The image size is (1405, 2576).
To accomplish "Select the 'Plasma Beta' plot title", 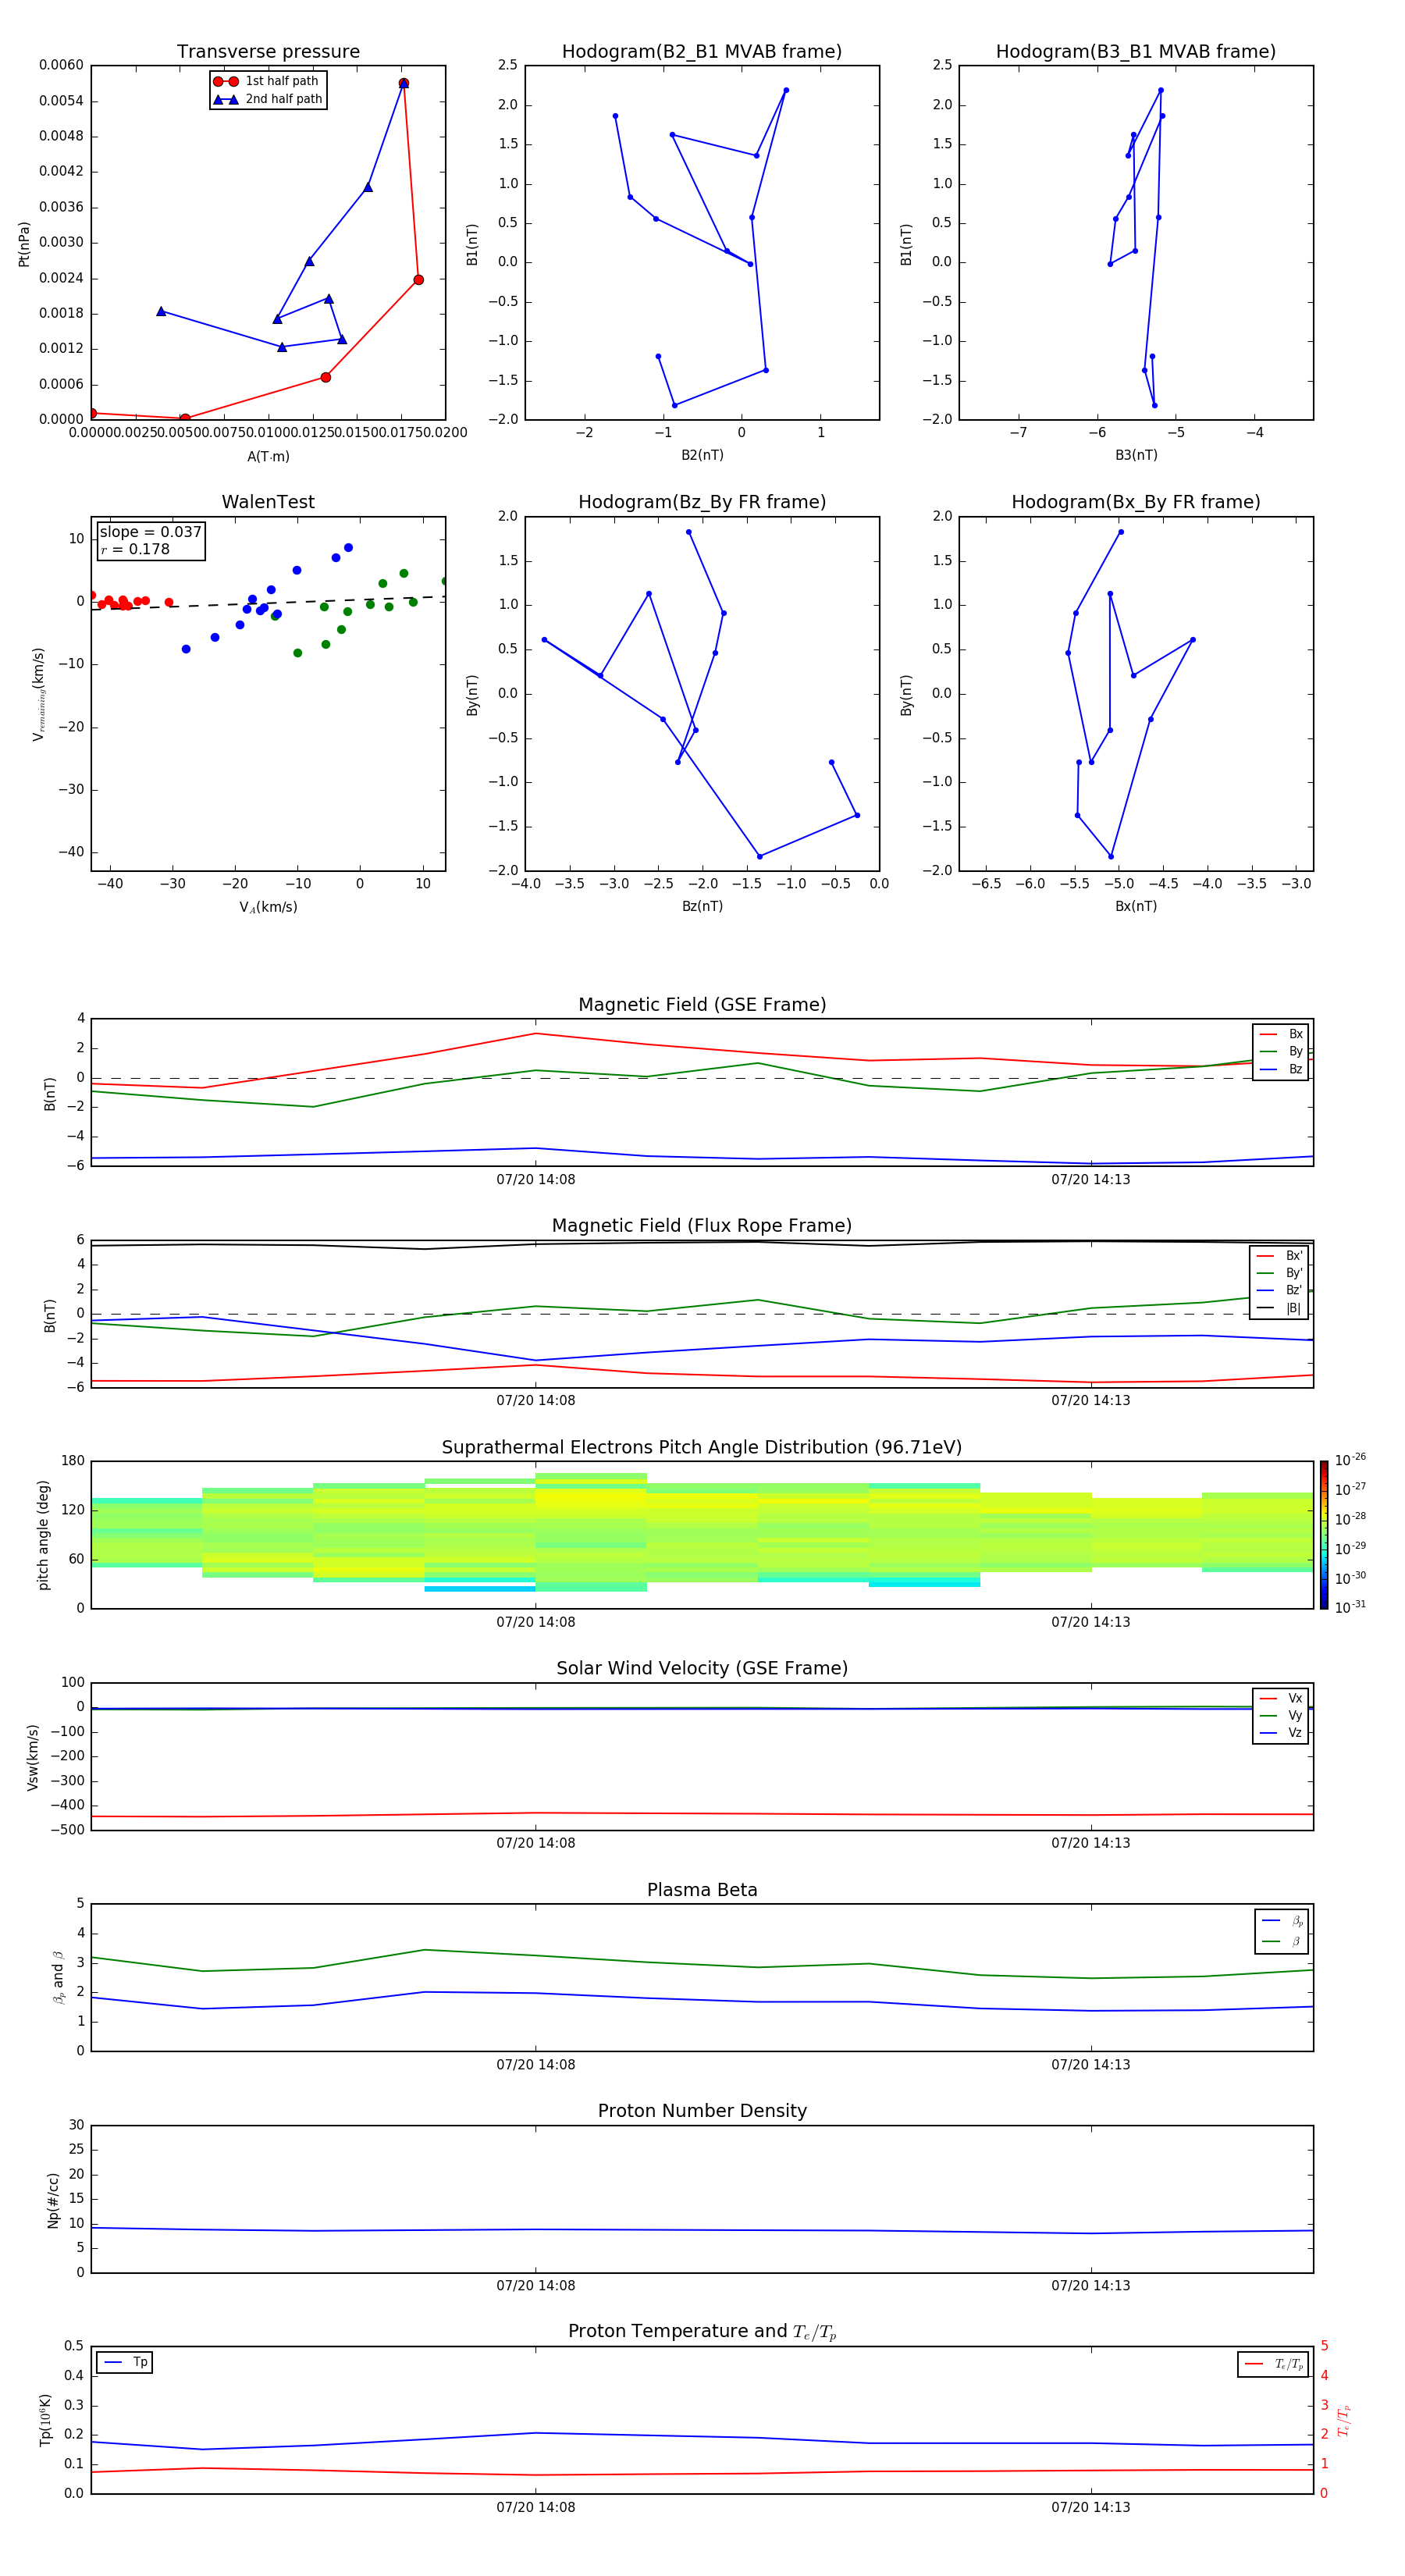I will [x=702, y=1891].
